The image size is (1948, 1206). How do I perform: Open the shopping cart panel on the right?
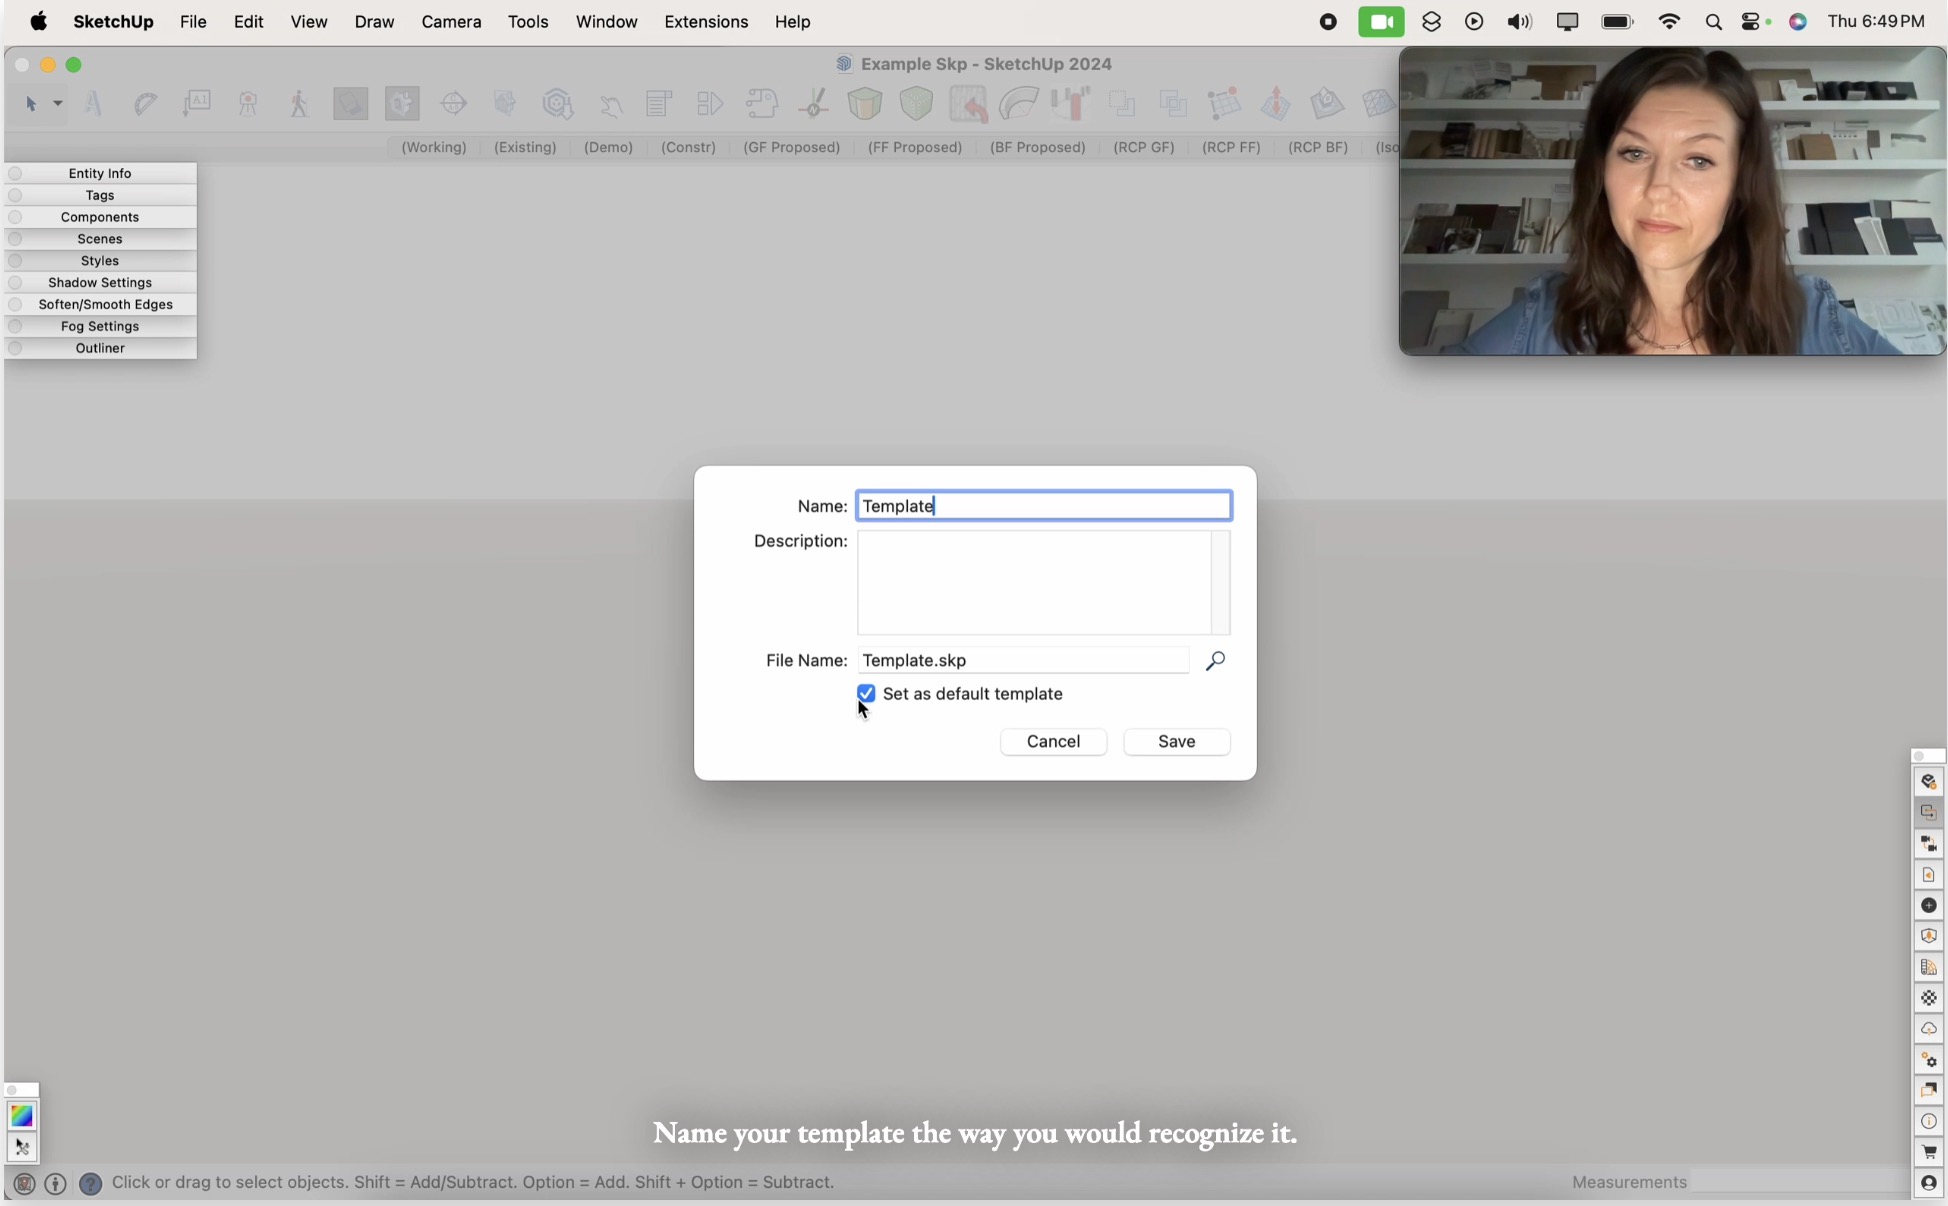[x=1929, y=1152]
